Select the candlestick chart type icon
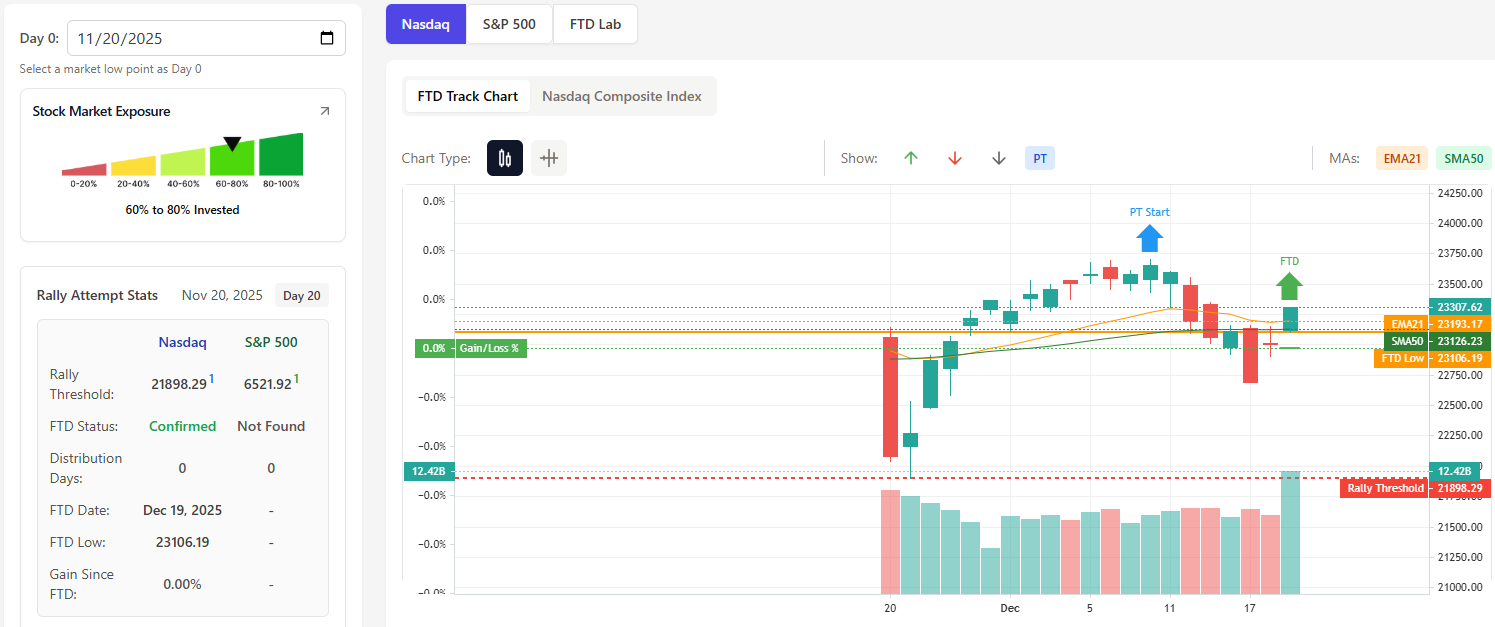This screenshot has height=627, width=1495. (x=505, y=158)
